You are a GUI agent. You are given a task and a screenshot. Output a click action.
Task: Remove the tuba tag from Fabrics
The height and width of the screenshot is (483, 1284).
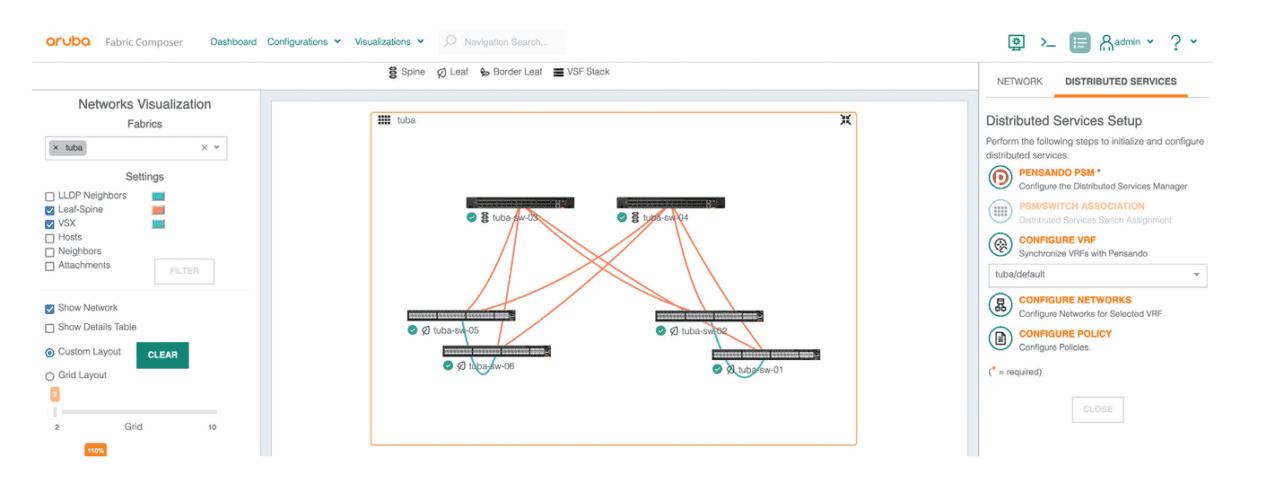55,148
